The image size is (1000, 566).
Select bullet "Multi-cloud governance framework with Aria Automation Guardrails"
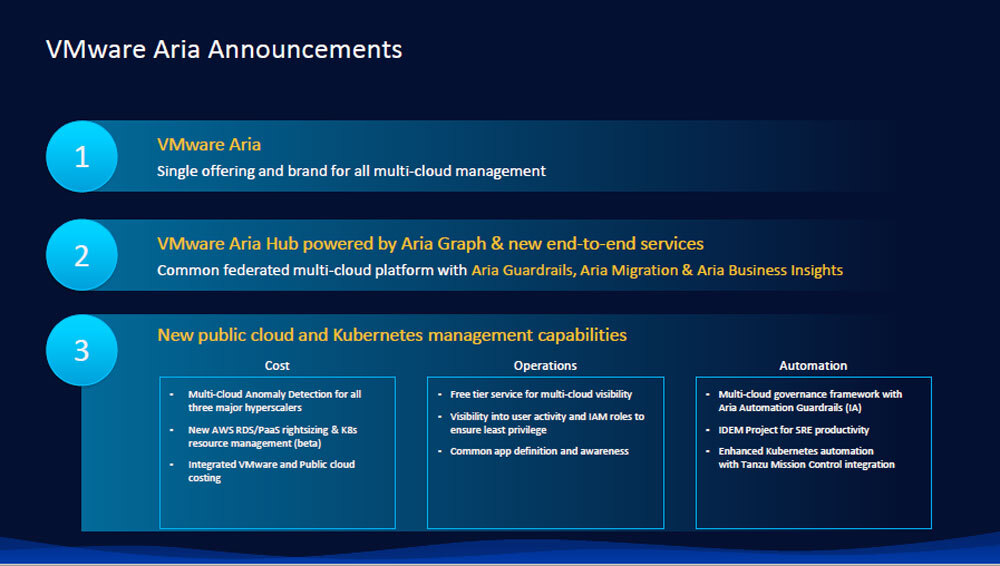click(810, 401)
